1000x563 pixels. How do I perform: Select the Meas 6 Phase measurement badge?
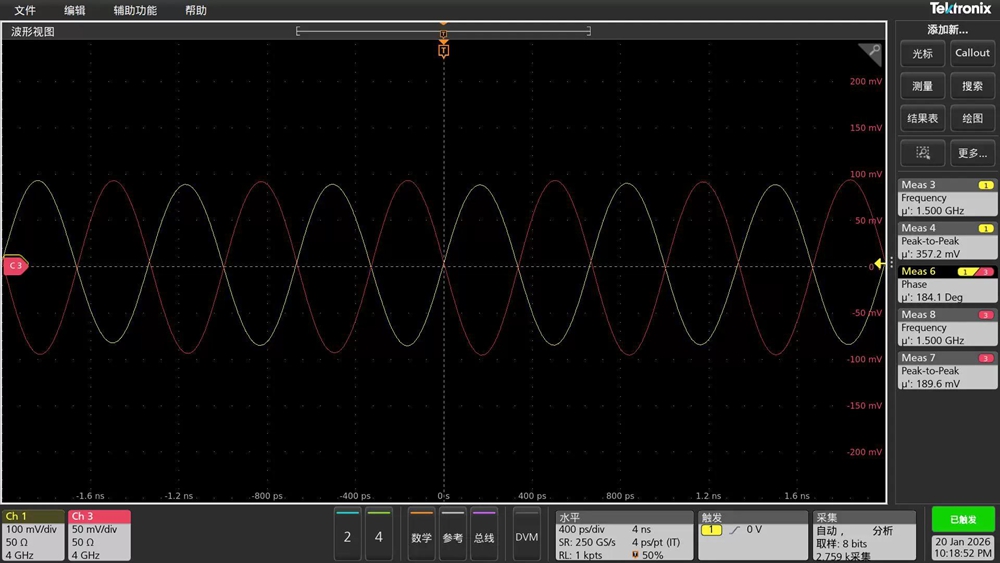tap(946, 284)
